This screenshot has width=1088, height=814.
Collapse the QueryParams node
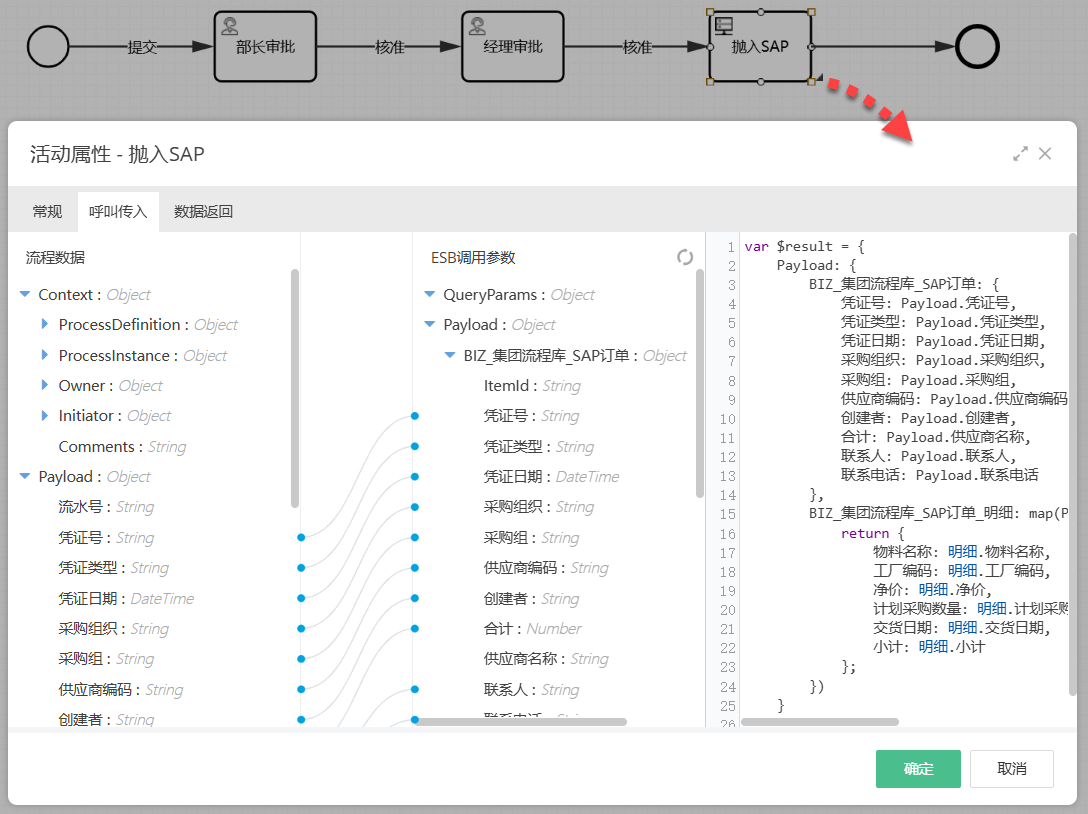[x=430, y=295]
